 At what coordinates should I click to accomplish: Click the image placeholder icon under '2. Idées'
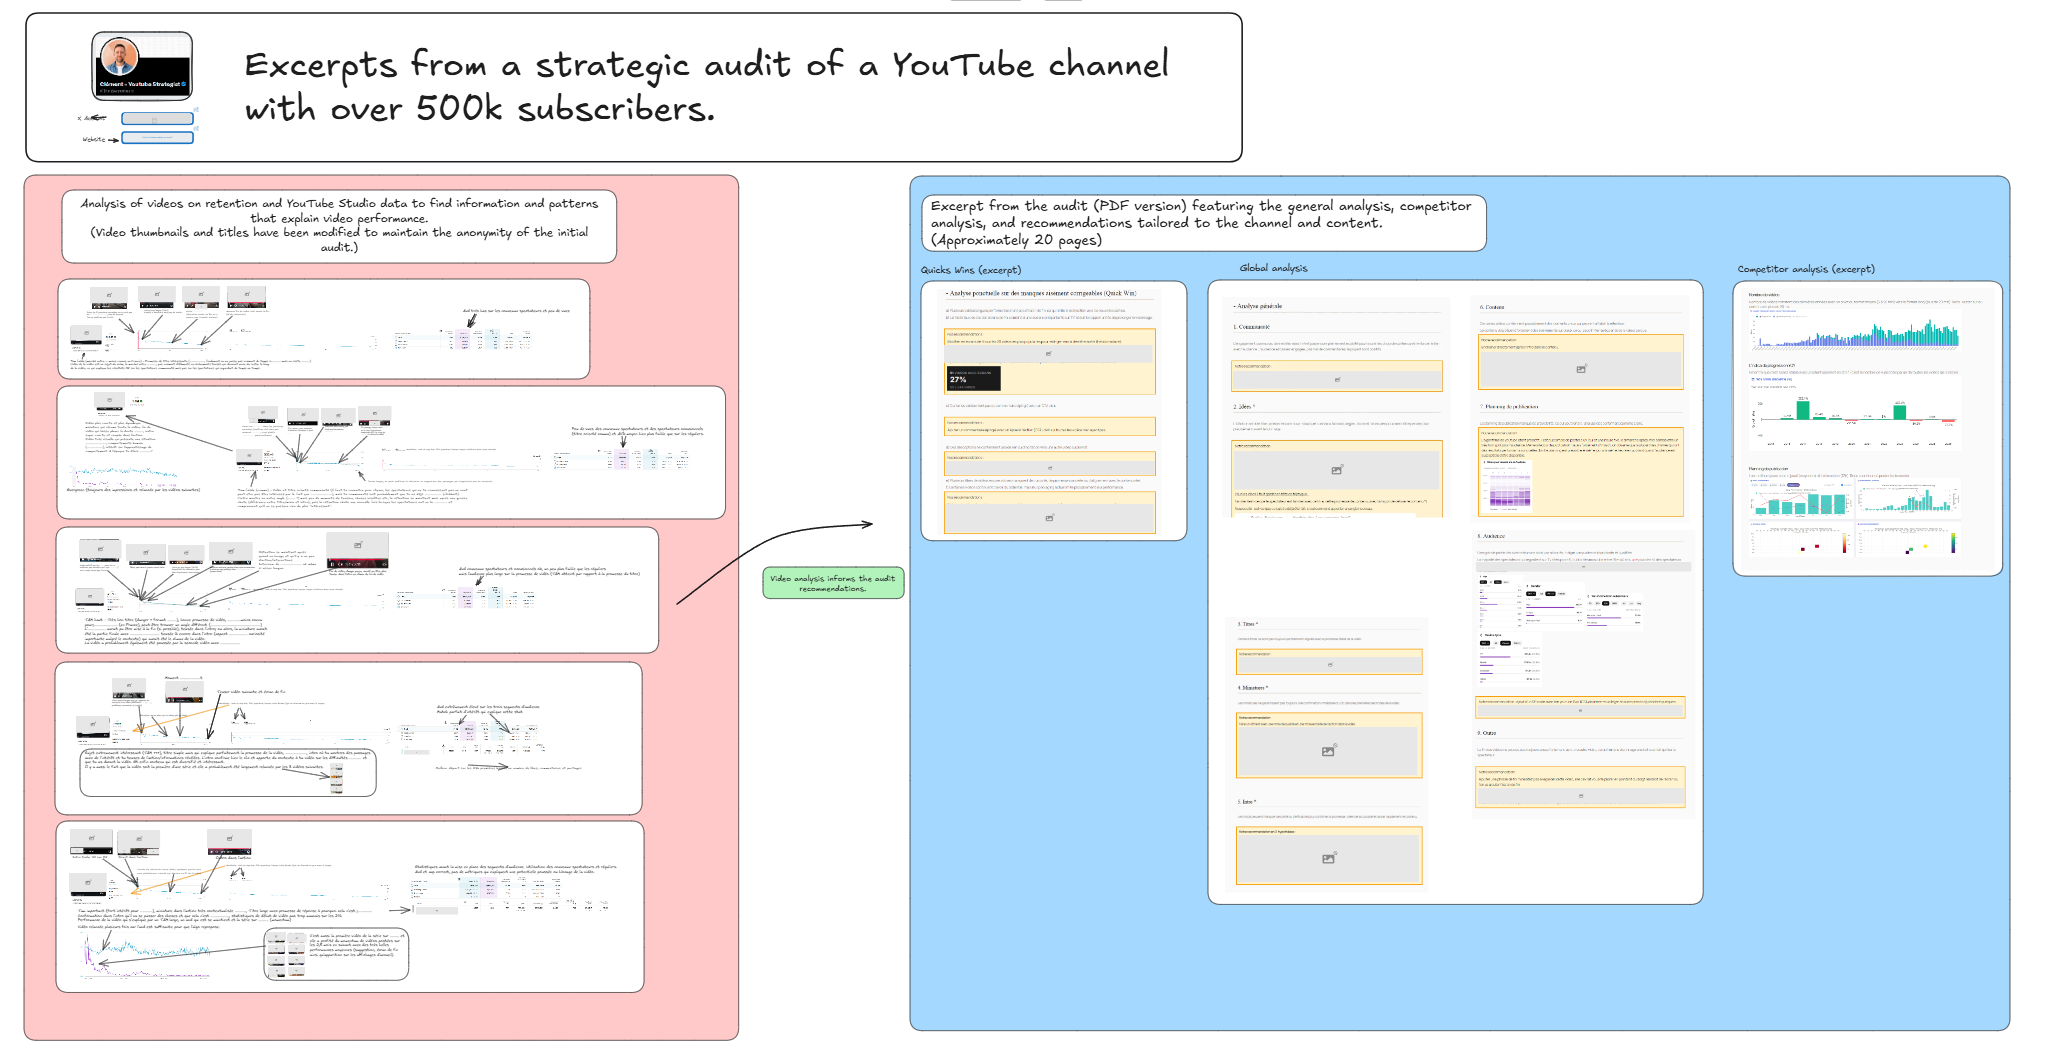pyautogui.click(x=1337, y=469)
